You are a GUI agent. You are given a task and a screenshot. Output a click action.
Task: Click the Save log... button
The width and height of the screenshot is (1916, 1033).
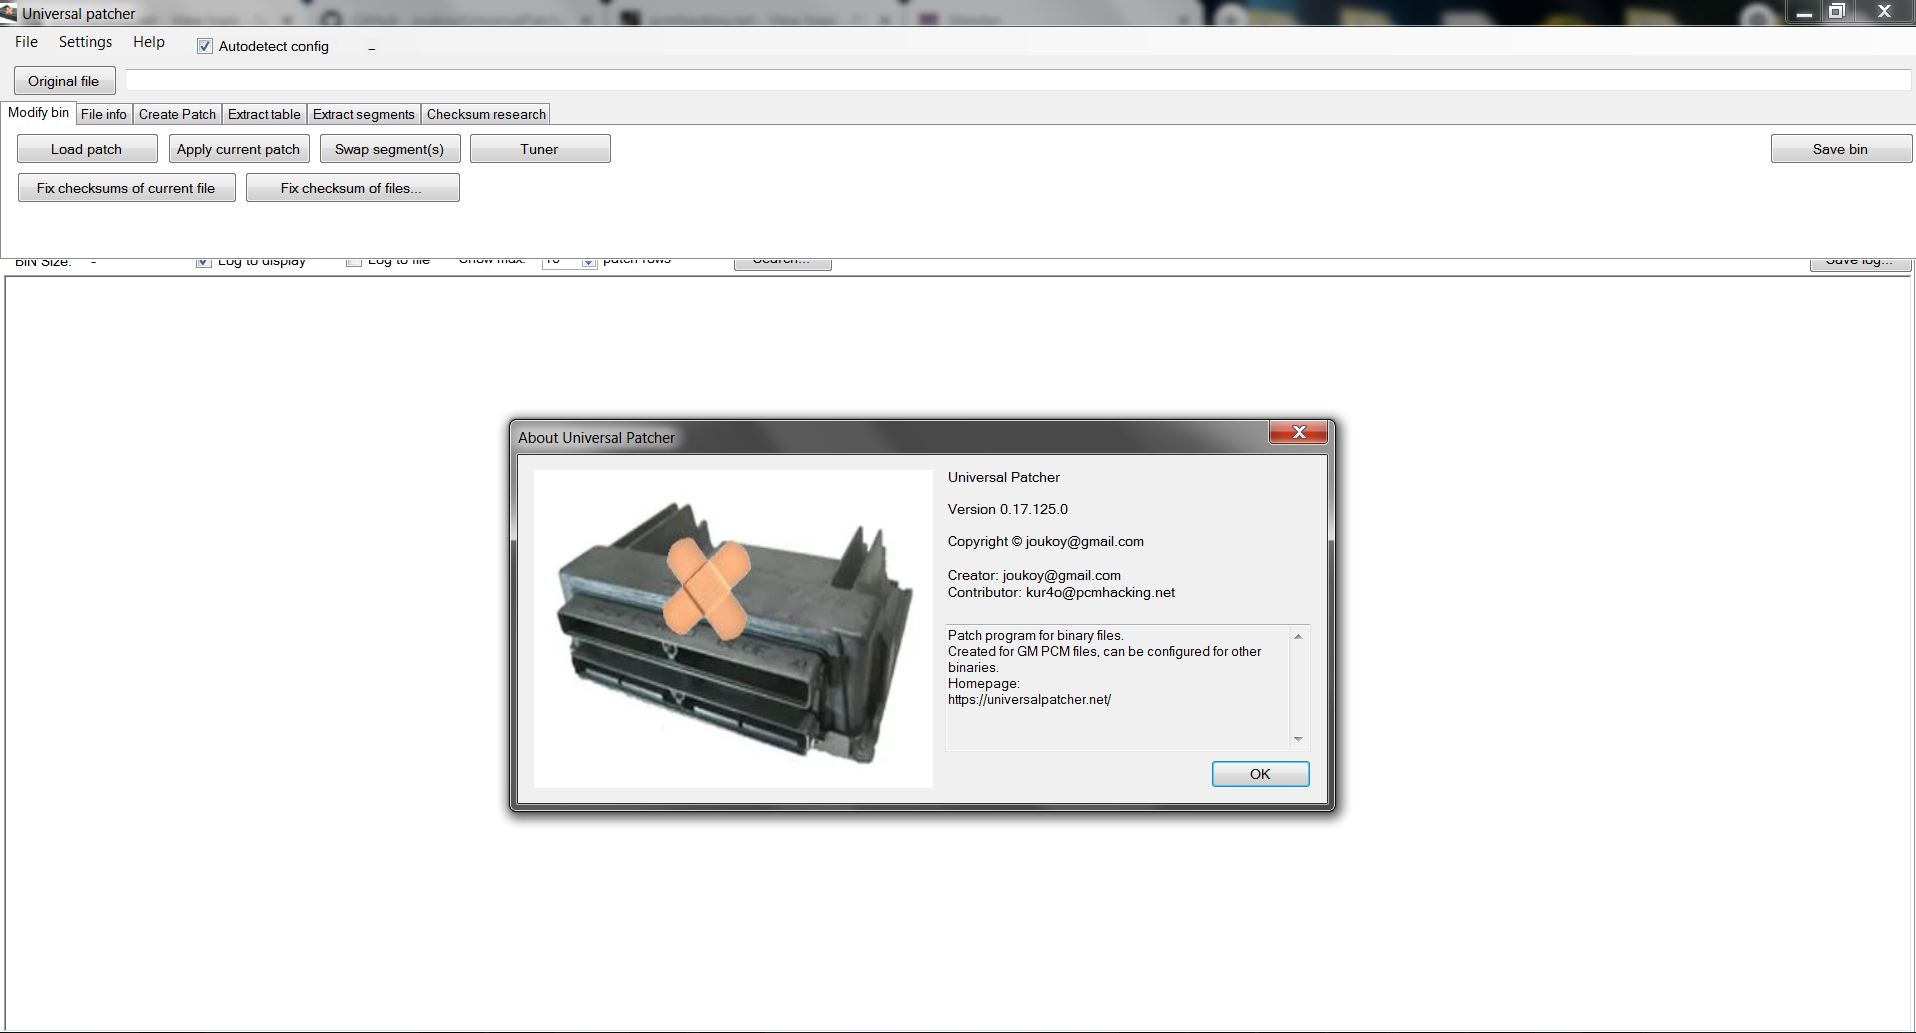pyautogui.click(x=1860, y=263)
